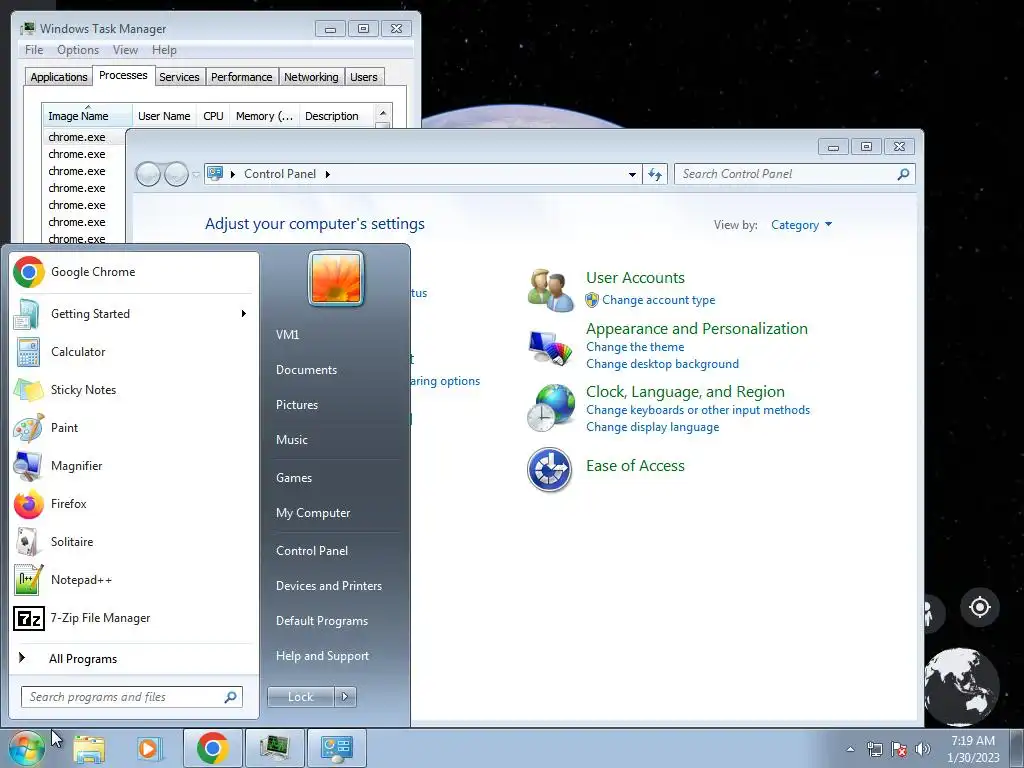Click the Start orb button
Screen dimensions: 1024x768
pyautogui.click(x=26, y=748)
